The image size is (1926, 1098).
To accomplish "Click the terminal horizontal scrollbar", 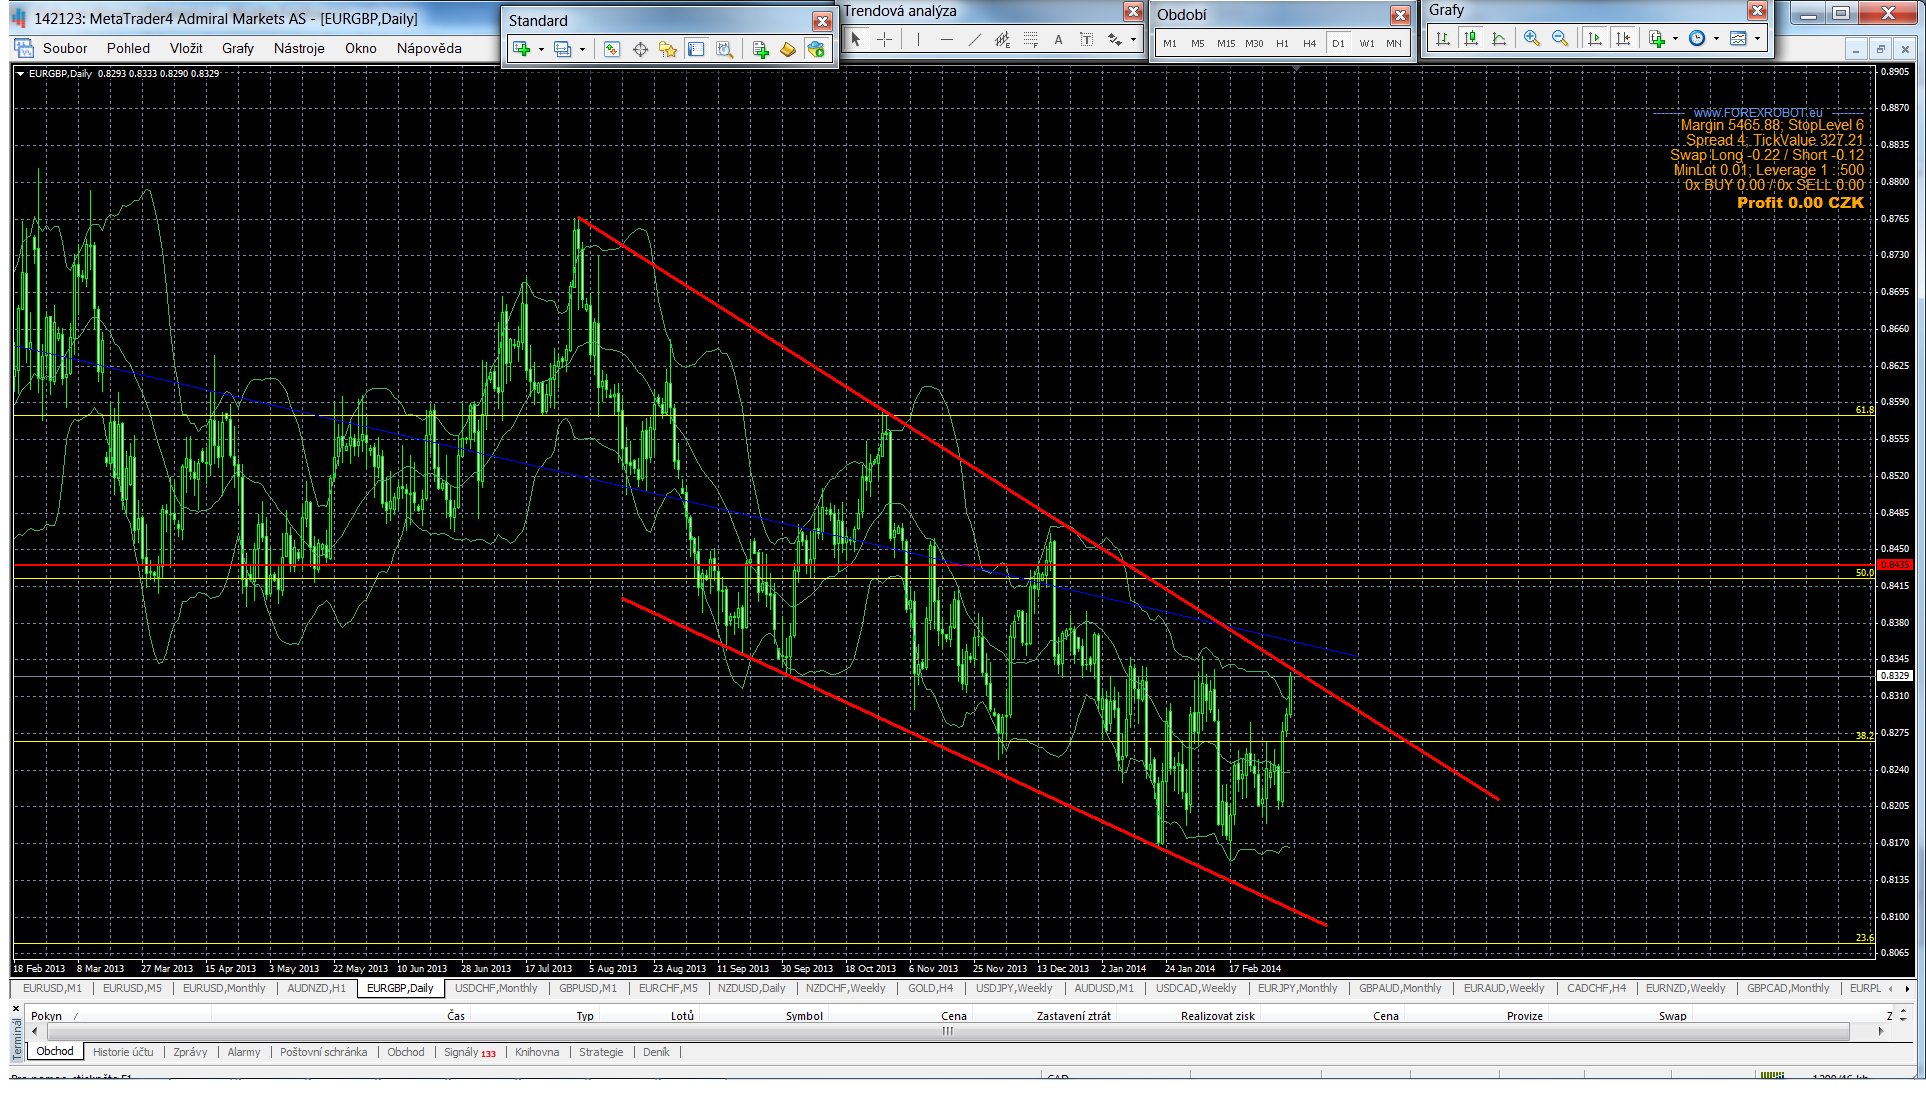I will click(947, 1031).
